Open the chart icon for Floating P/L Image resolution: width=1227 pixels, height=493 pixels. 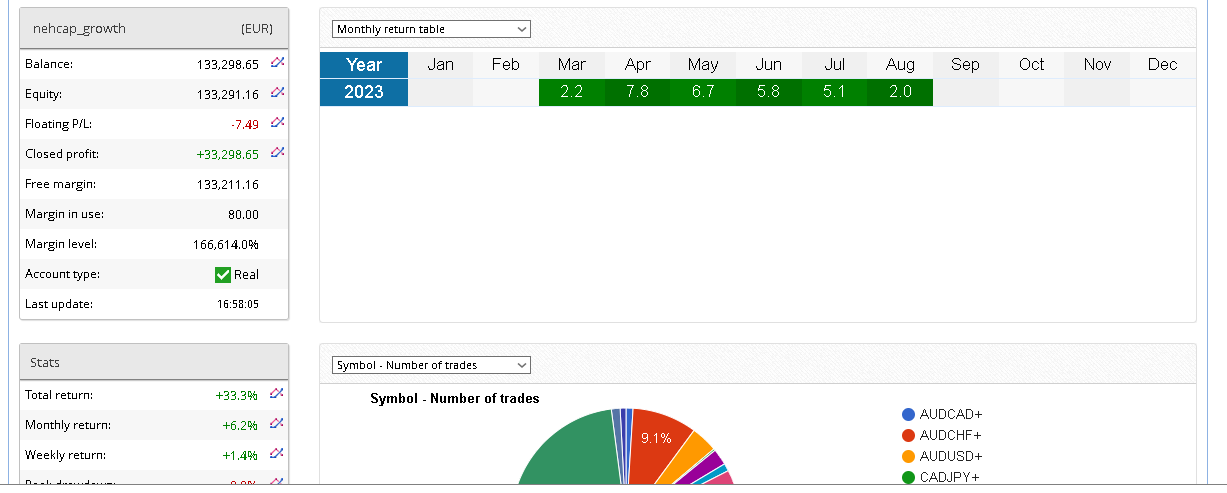(278, 123)
